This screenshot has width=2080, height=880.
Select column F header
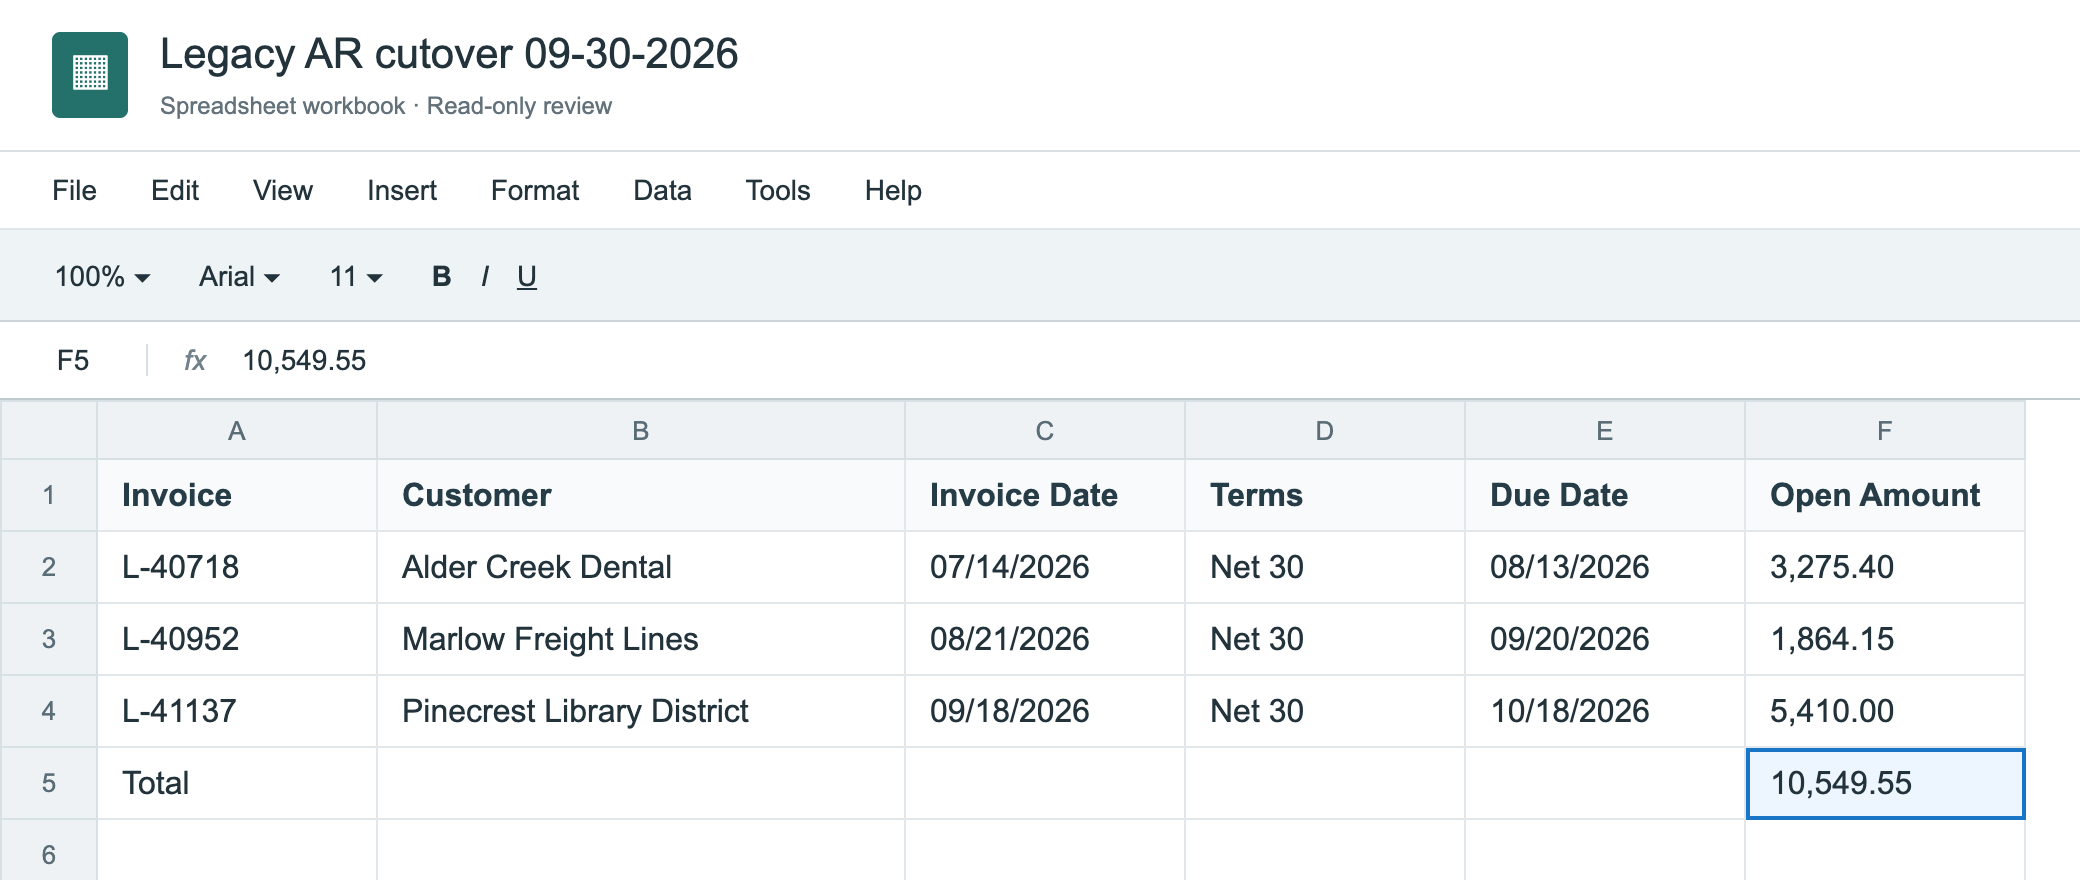click(x=1885, y=430)
